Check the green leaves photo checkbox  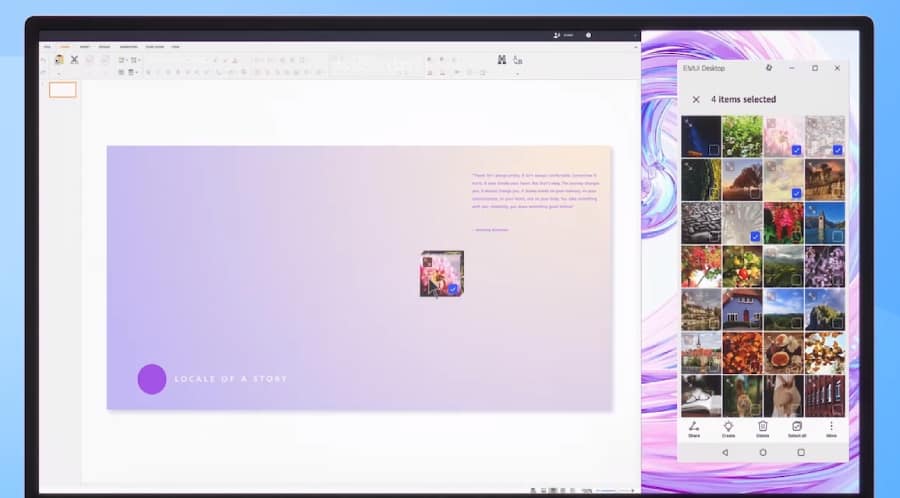(x=755, y=150)
